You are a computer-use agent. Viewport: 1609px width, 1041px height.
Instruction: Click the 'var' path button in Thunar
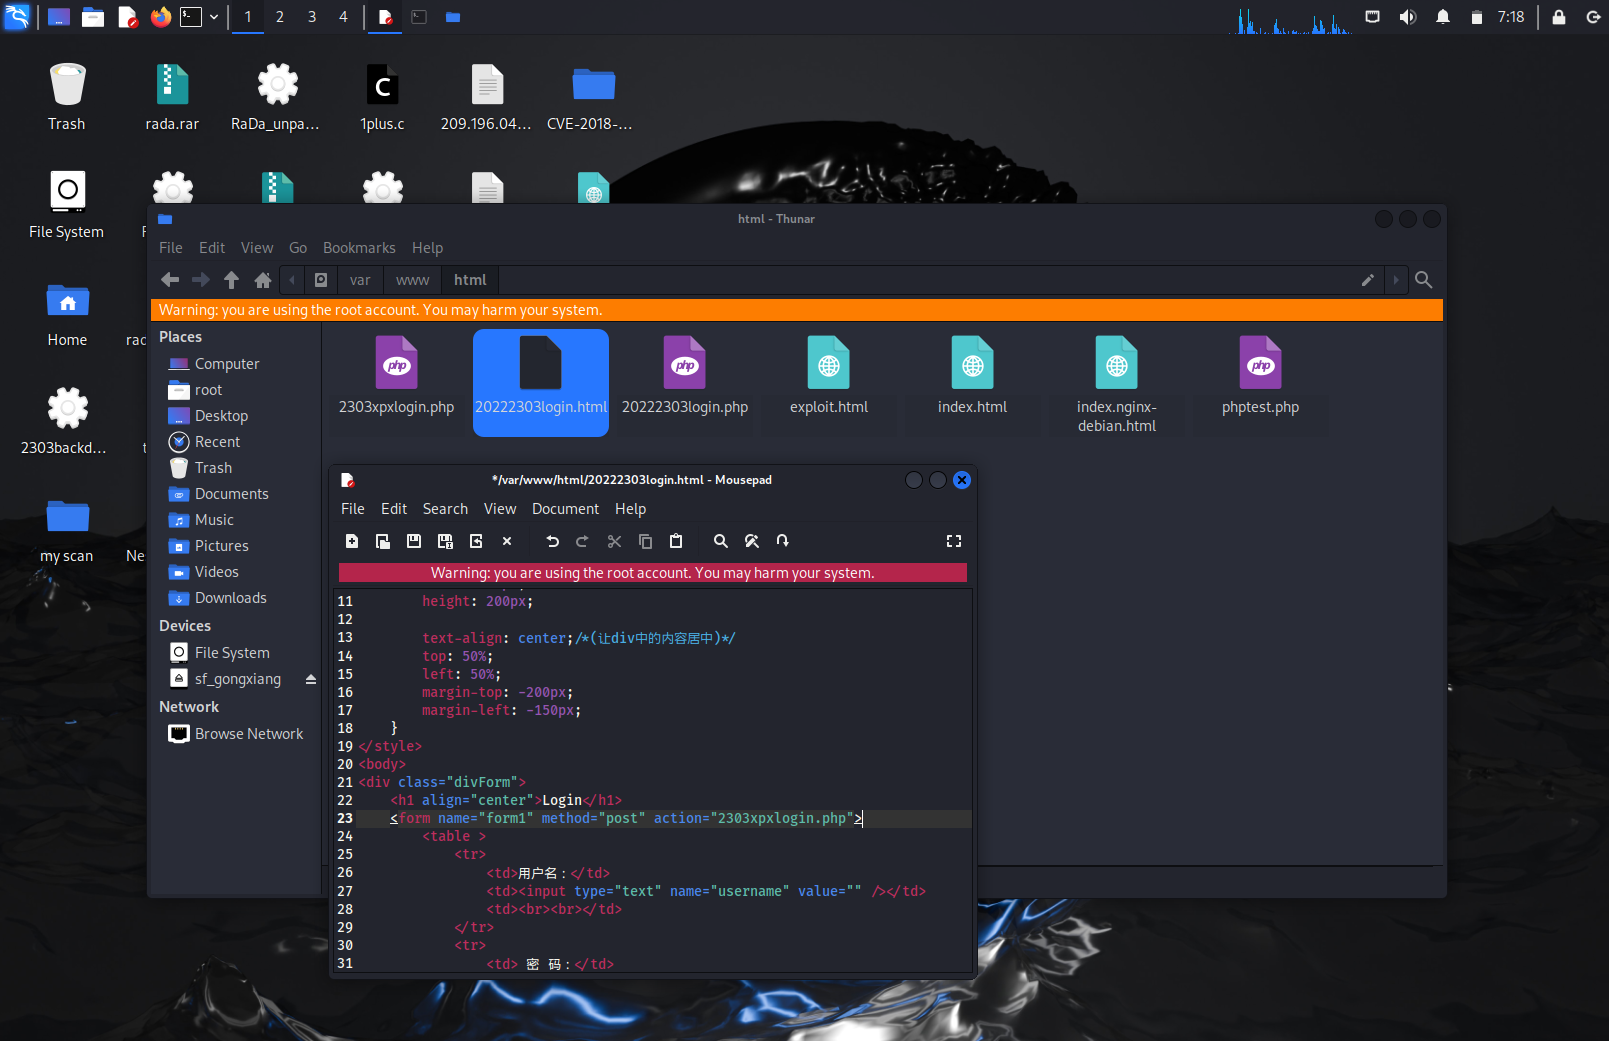[360, 280]
